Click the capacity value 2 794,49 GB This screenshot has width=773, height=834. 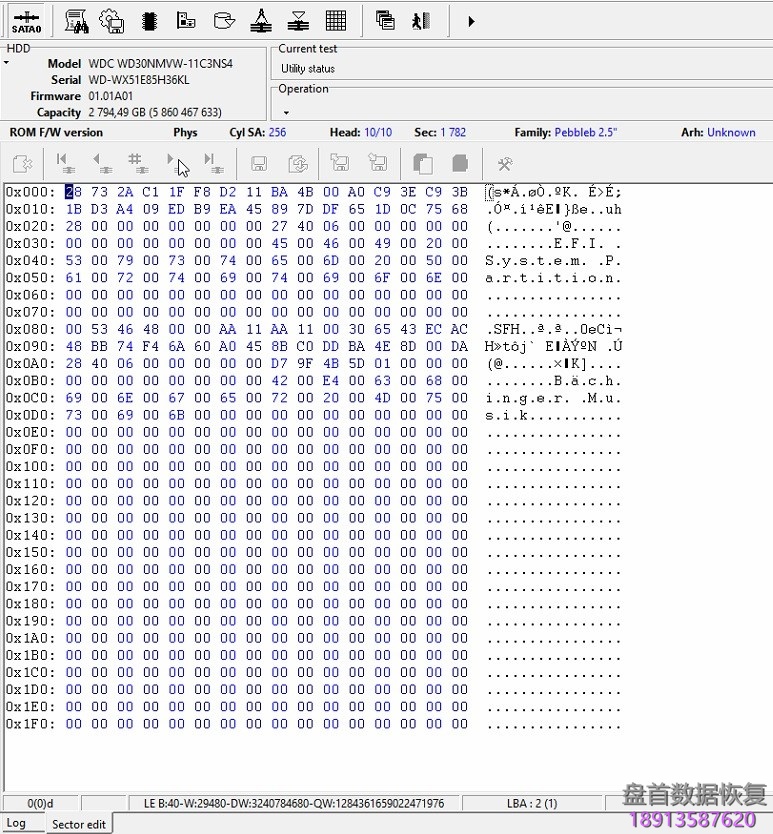[155, 112]
